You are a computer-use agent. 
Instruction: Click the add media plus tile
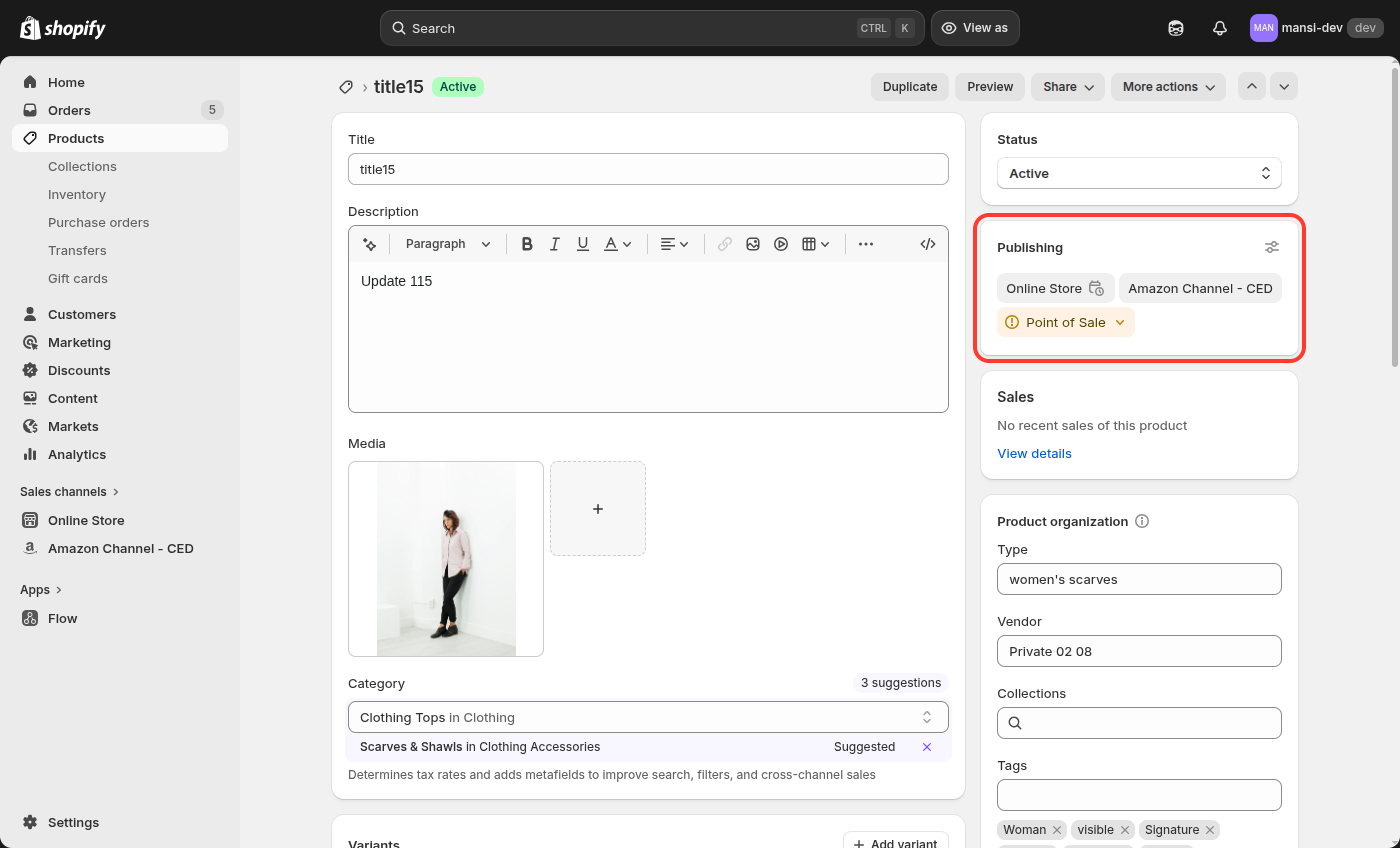(x=598, y=509)
